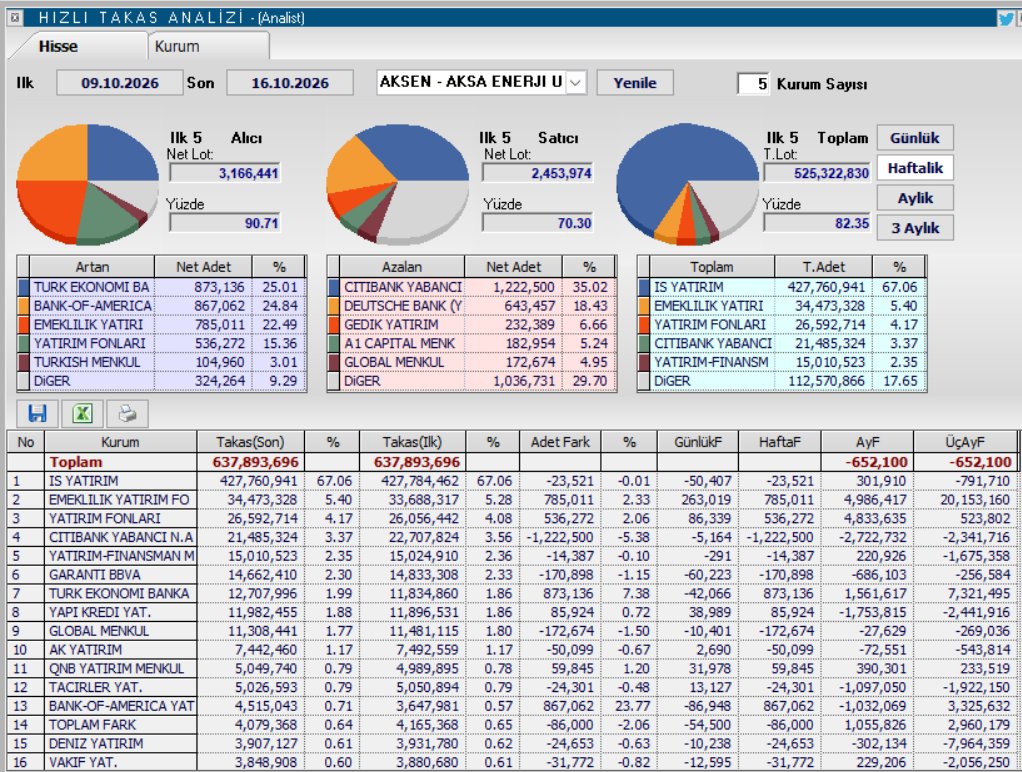Click the T.Adet column header
Screen dimensions: 1022x772
823,267
